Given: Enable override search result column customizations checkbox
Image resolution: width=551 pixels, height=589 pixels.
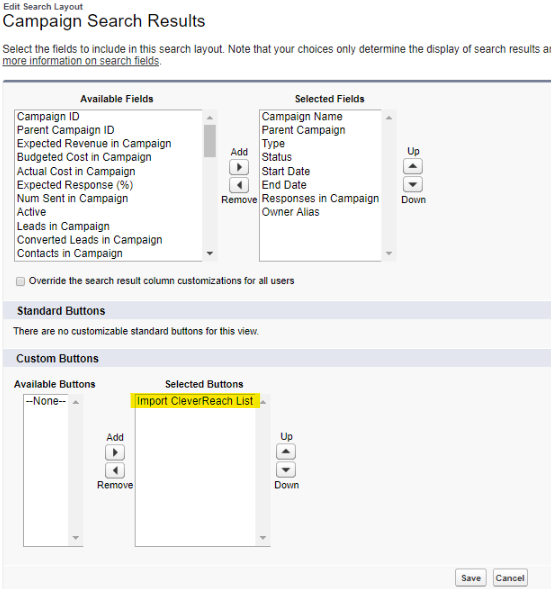Looking at the screenshot, I should pos(21,281).
